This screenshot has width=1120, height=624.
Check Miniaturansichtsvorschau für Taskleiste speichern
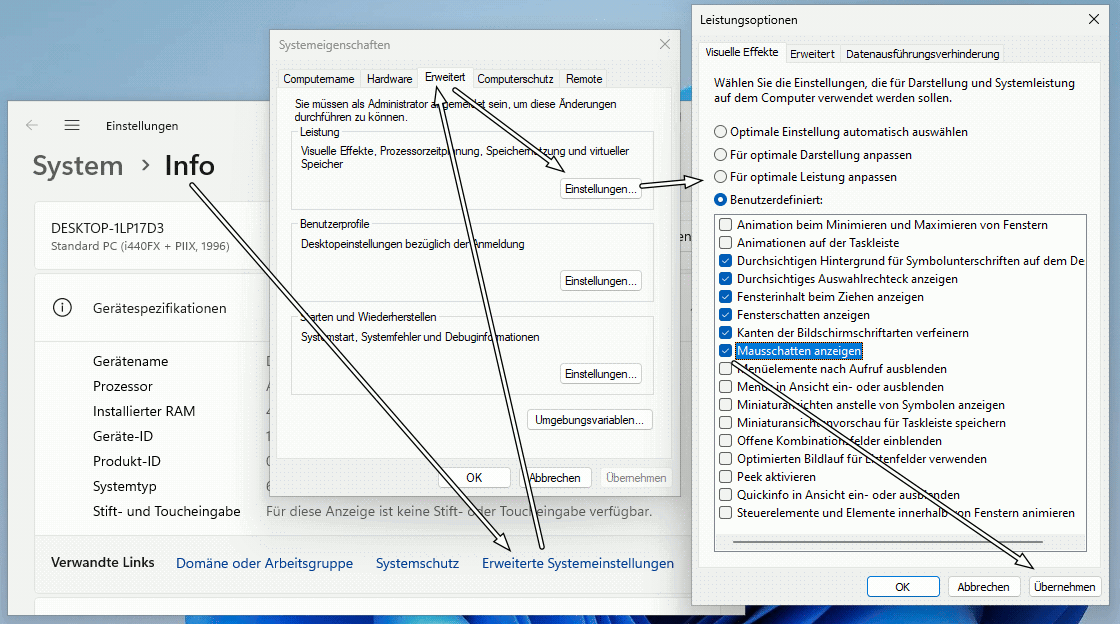click(x=726, y=423)
